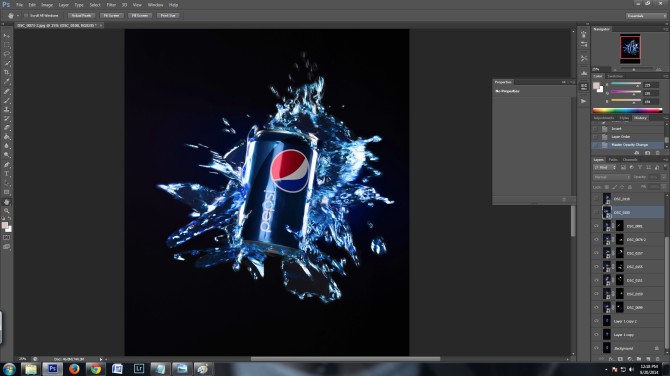Click the Actual Pixels button
The image size is (670, 376).
click(x=81, y=15)
